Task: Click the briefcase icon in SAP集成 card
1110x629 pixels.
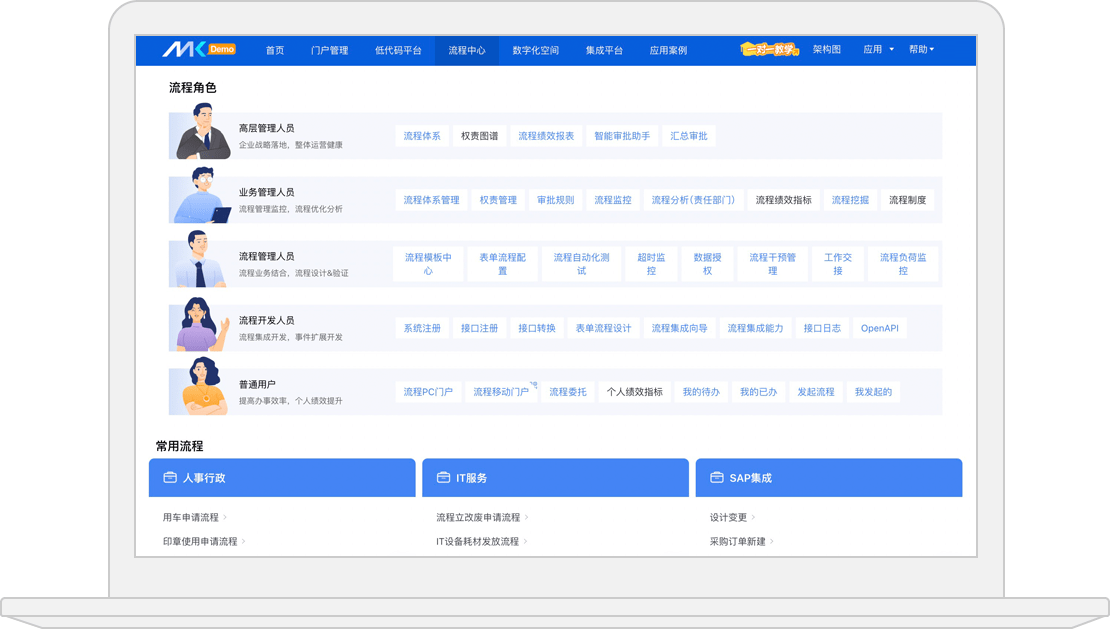Action: (x=716, y=478)
